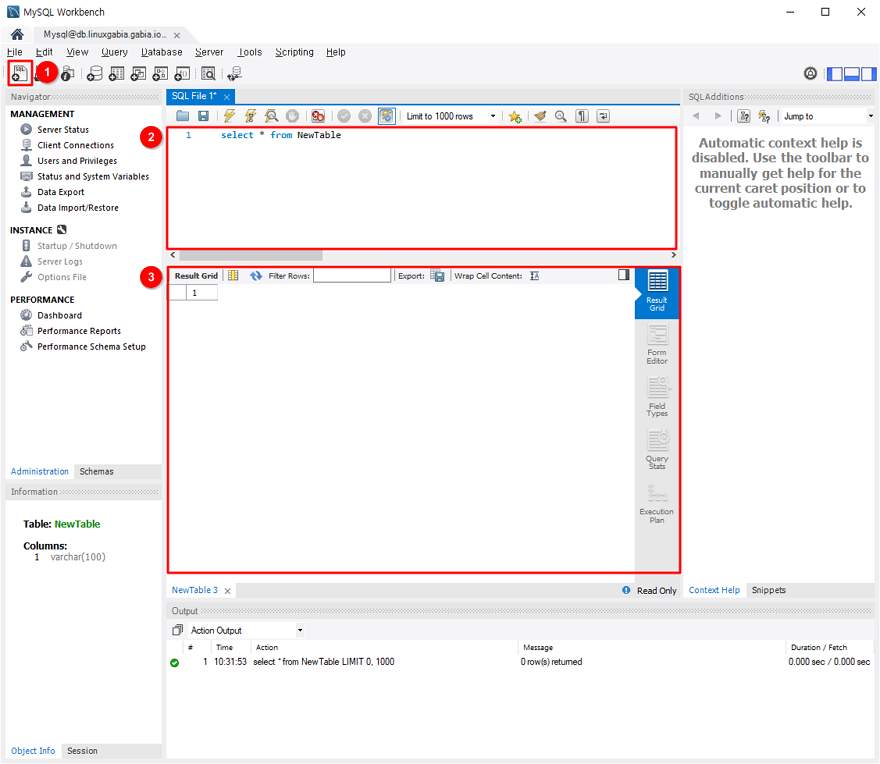The image size is (880, 764).
Task: Click the 'Read Only' status text
Action: tap(657, 591)
